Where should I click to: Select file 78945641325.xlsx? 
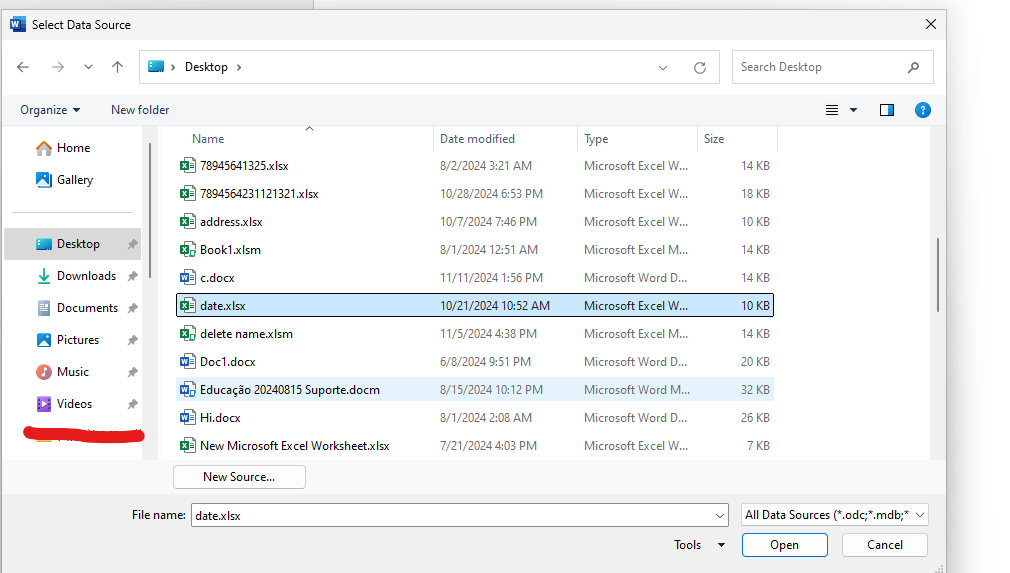tap(475, 166)
